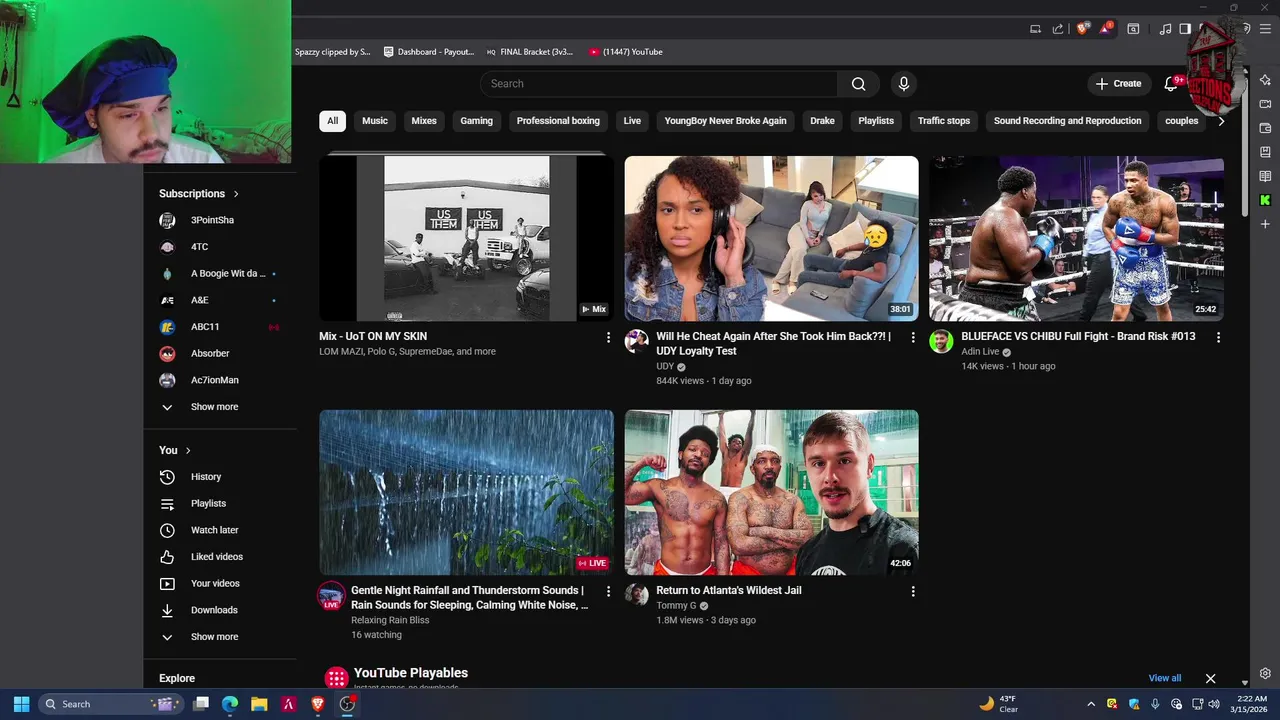Open Microsoft Edge from taskbar
1280x720 pixels.
coord(230,704)
